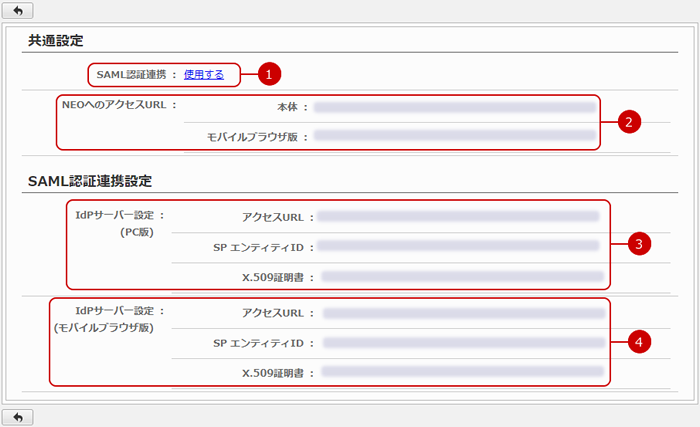The width and height of the screenshot is (700, 427).
Task: Click the back arrow button at top
Action: (x=18, y=10)
